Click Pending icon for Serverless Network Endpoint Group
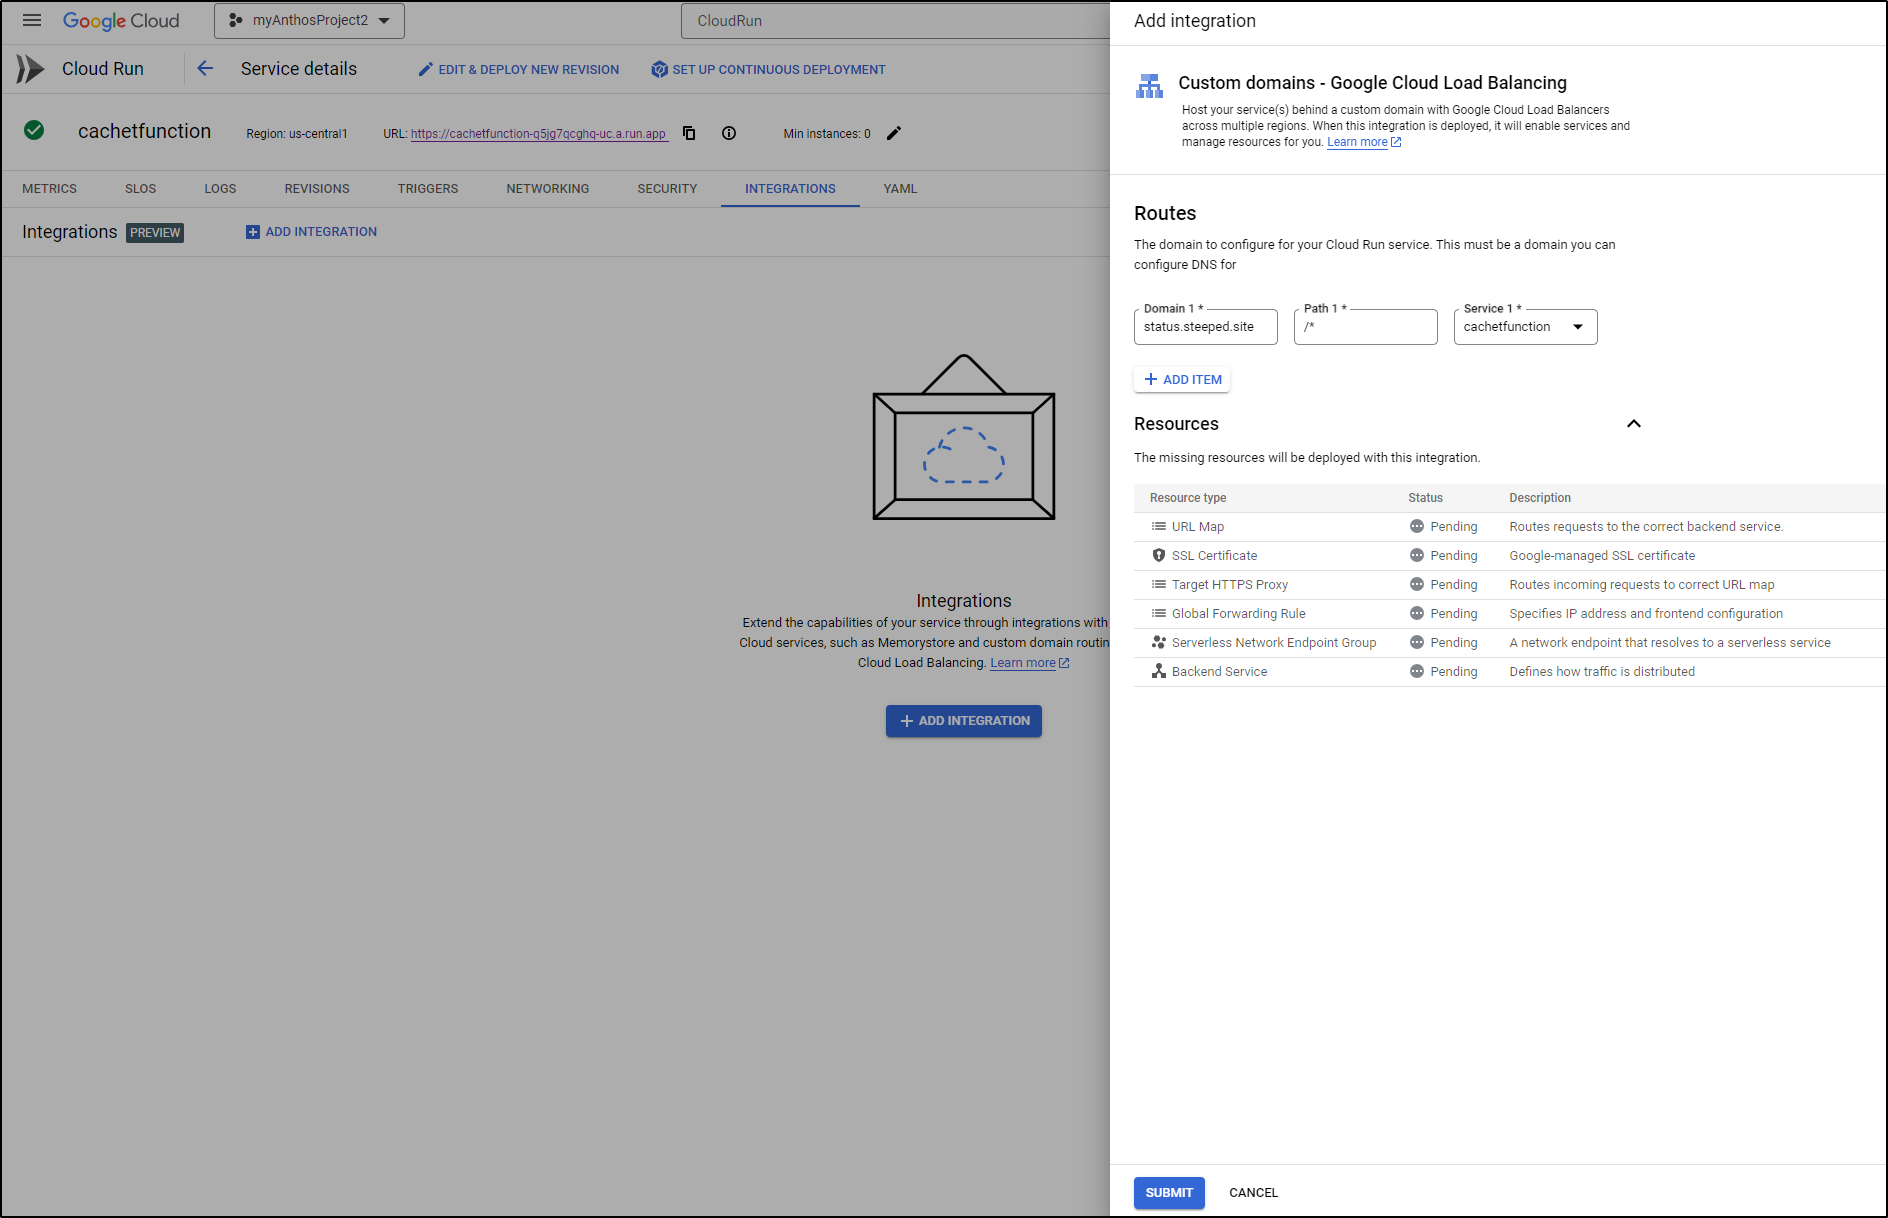 point(1417,643)
